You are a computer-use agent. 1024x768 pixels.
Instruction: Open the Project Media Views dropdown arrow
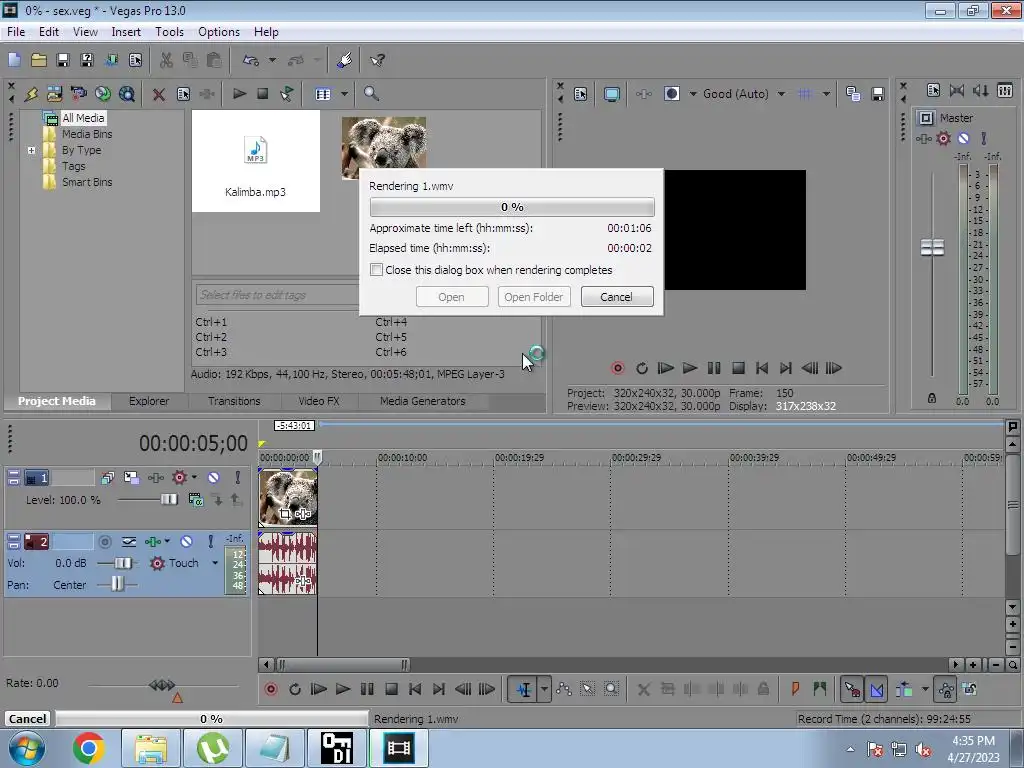344,94
